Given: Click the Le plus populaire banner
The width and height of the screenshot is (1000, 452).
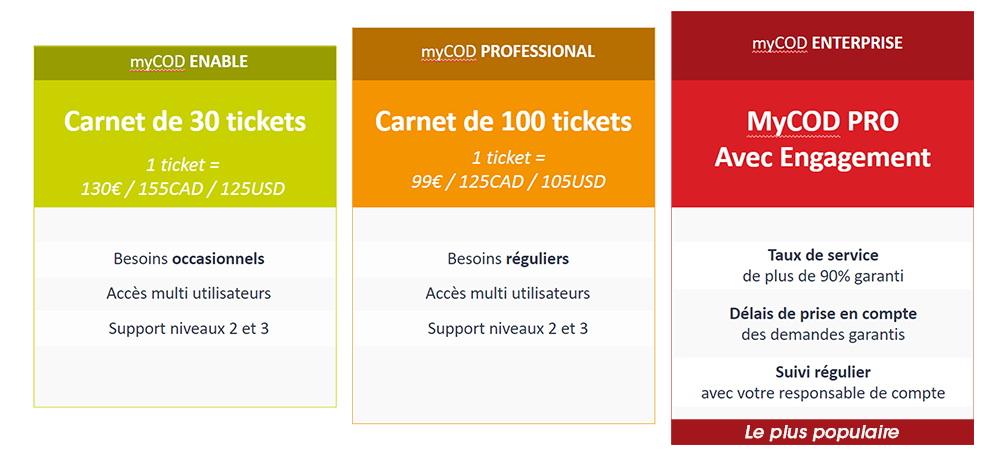Looking at the screenshot, I should coord(822,432).
